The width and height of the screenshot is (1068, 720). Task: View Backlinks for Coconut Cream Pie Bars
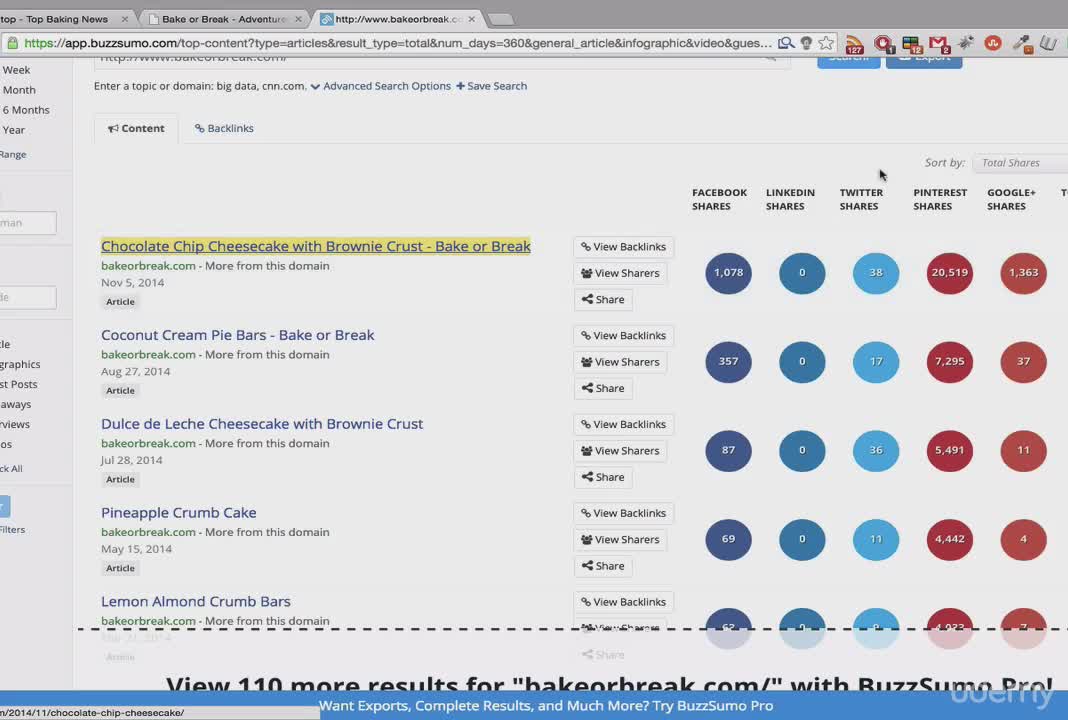(623, 336)
